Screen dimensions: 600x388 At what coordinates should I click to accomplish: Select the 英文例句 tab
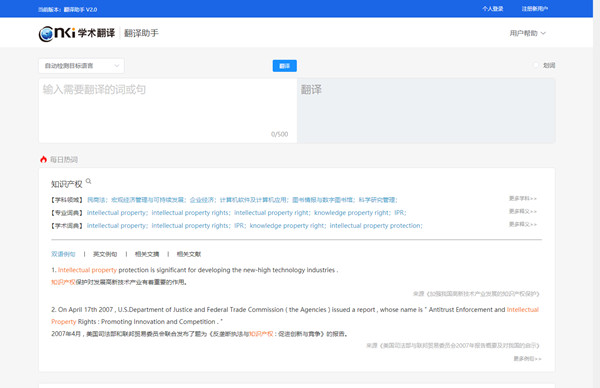(105, 254)
